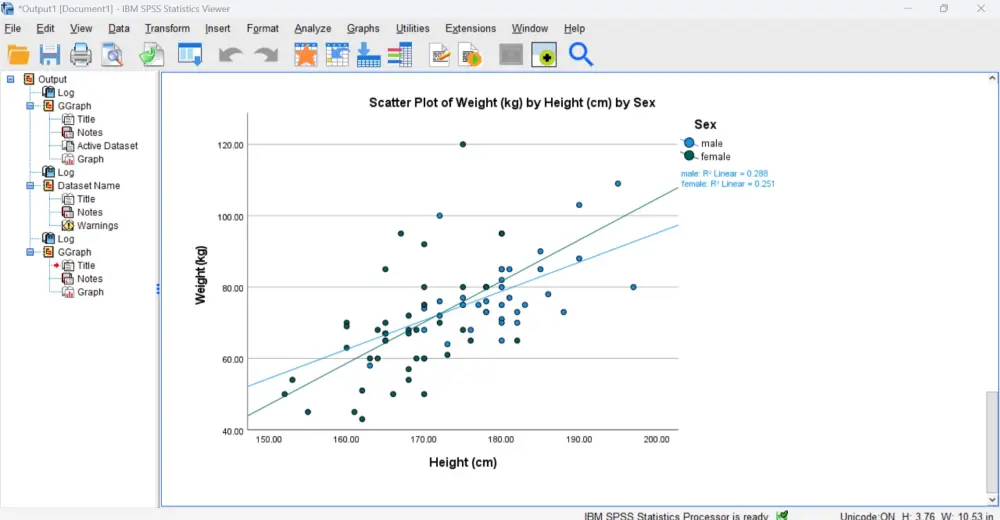Click the 'Unicode:ON' status bar entry

coord(868,516)
